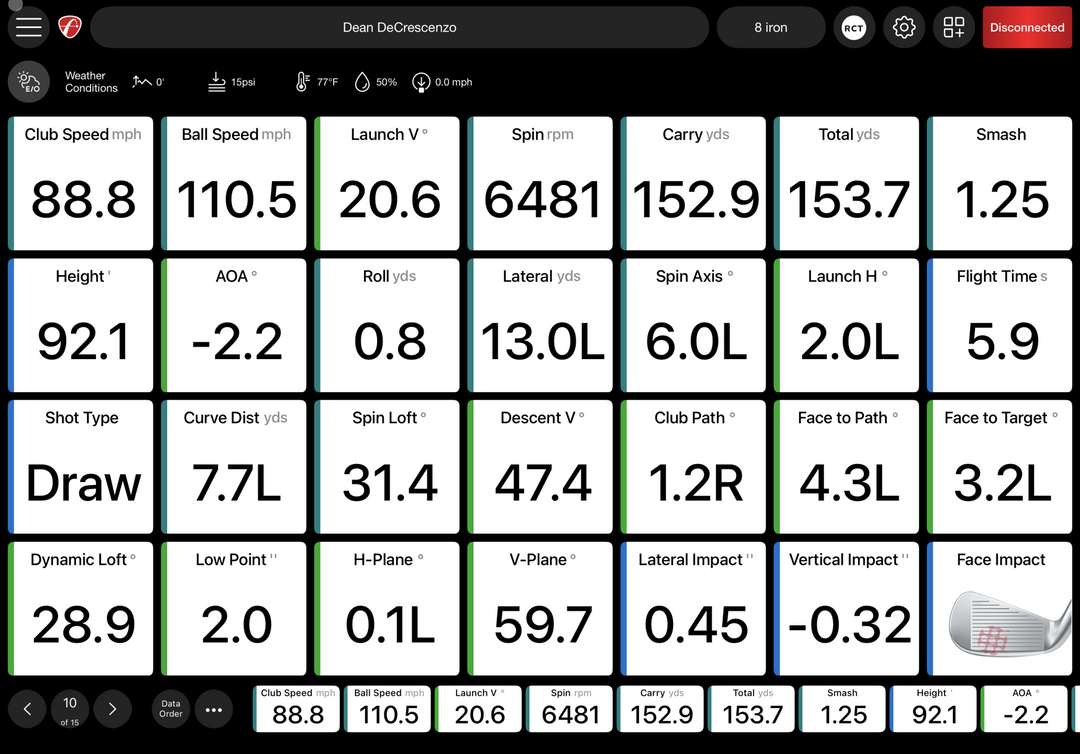Image resolution: width=1080 pixels, height=754 pixels.
Task: Select the RCT ball type icon
Action: [x=854, y=27]
